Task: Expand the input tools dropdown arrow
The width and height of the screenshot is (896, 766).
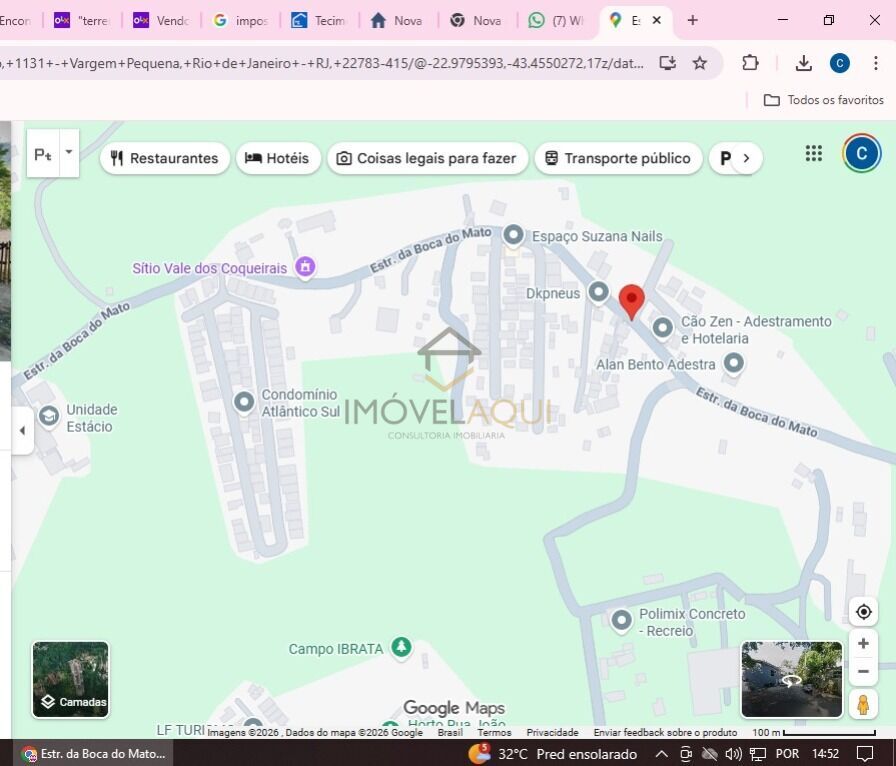Action: 69,153
